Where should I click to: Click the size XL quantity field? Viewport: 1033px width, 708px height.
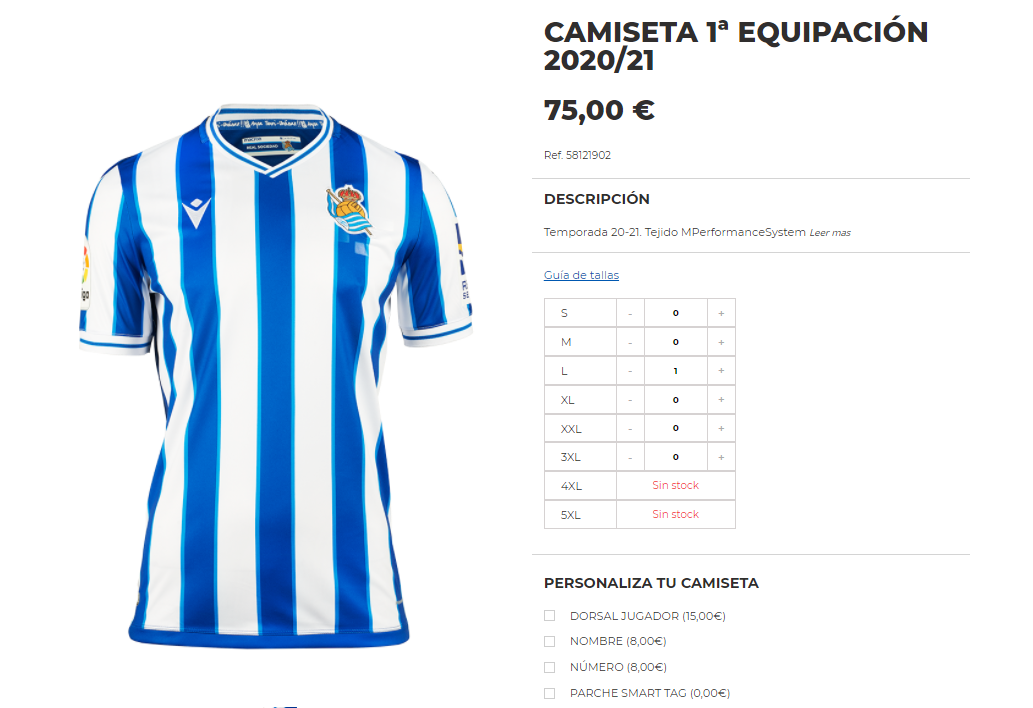click(676, 400)
